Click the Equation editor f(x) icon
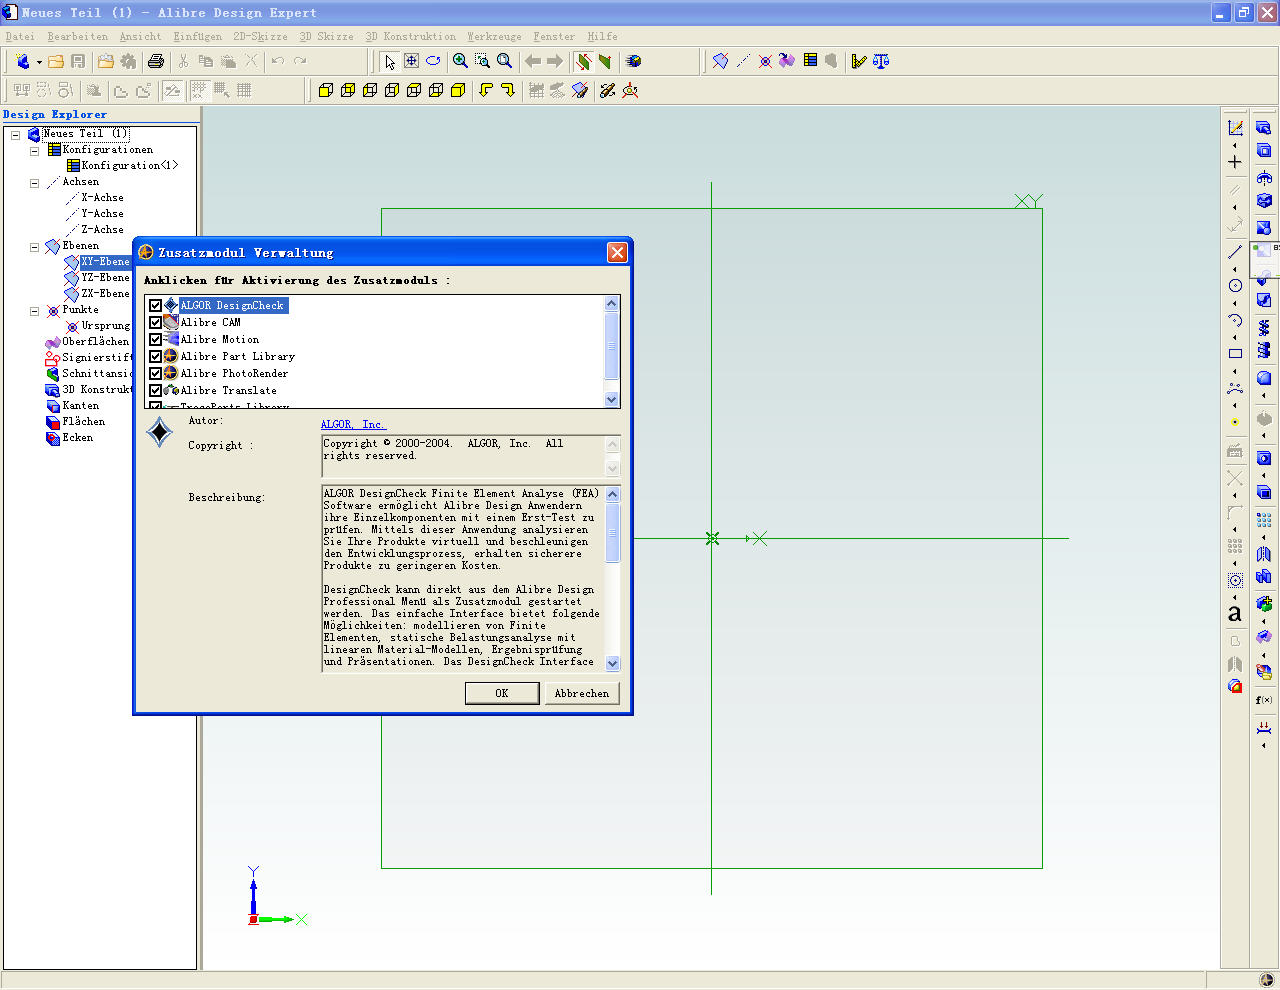1280x990 pixels. [1264, 700]
